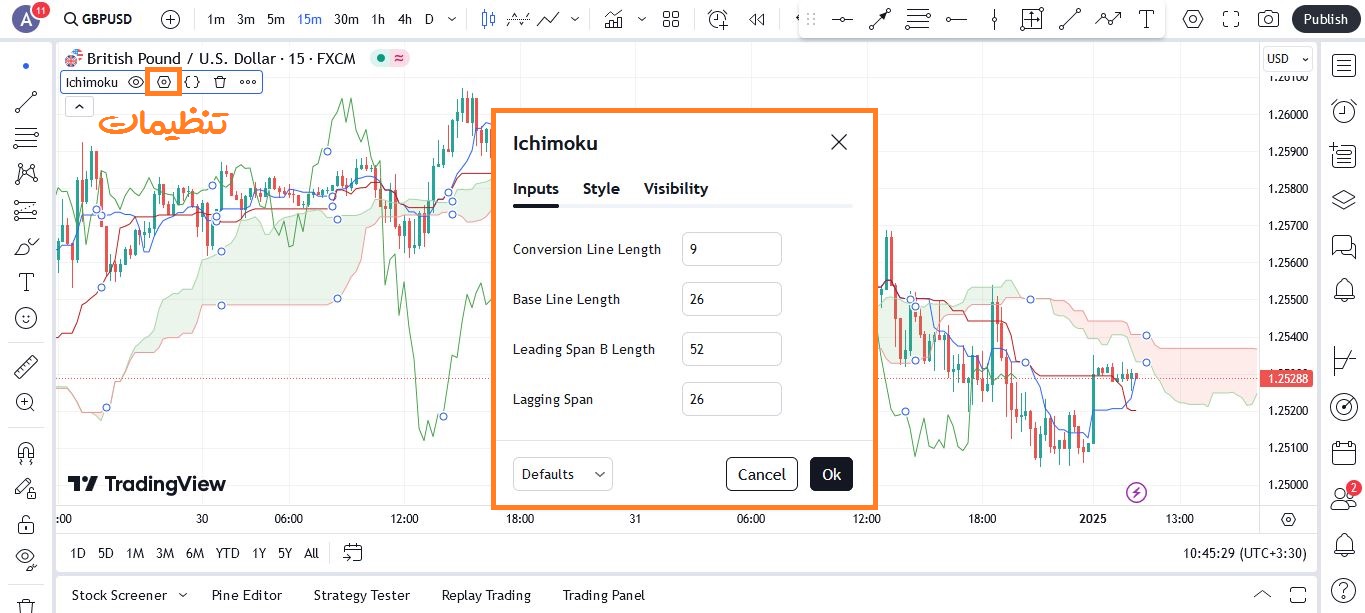This screenshot has height=613, width=1365.
Task: Switch to the Style tab
Action: (x=601, y=189)
